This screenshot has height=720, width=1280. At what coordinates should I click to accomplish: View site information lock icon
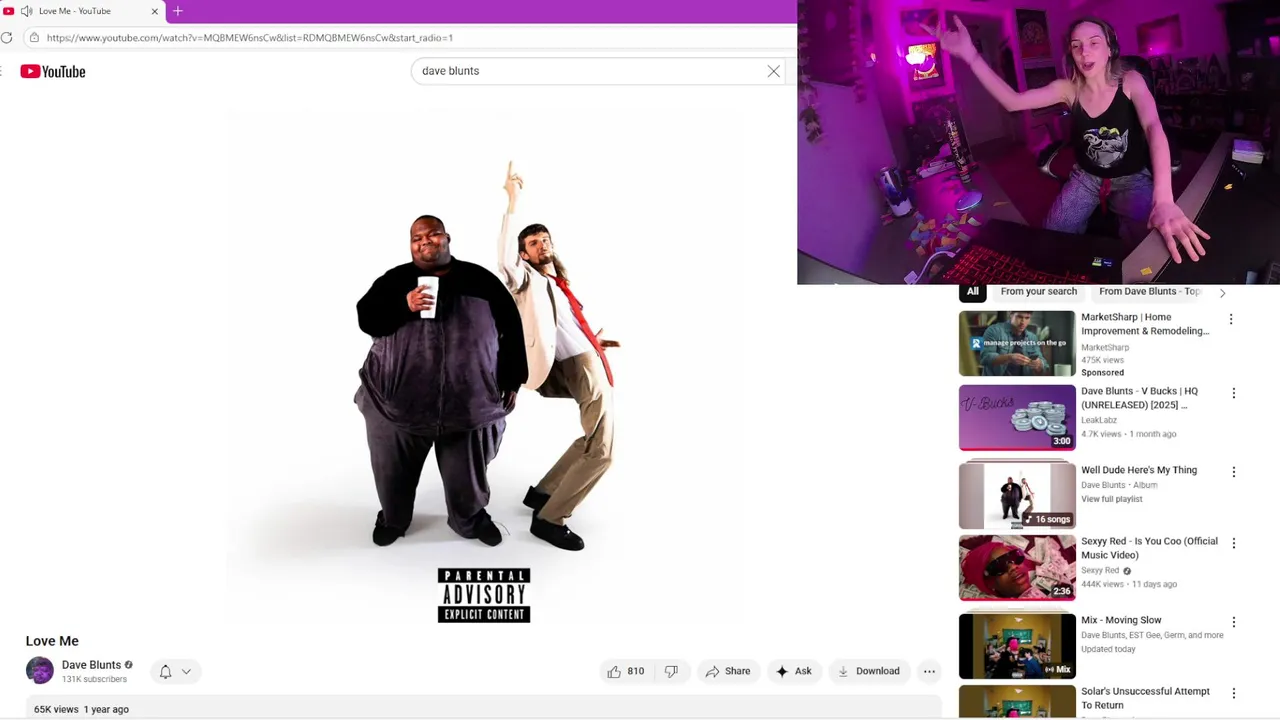(34, 38)
